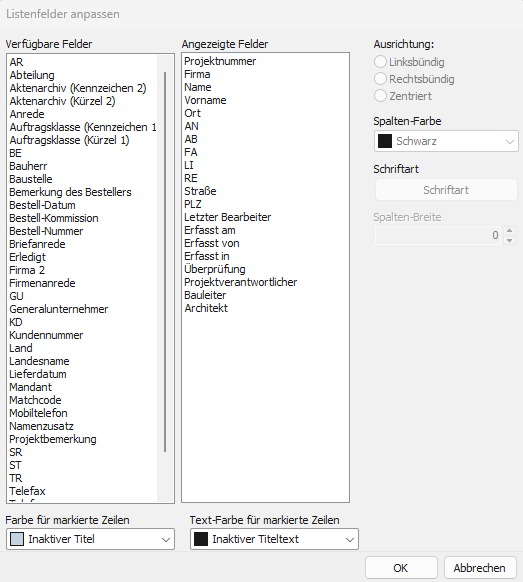Select Abteilung in available fields
523x582 pixels.
point(32,75)
